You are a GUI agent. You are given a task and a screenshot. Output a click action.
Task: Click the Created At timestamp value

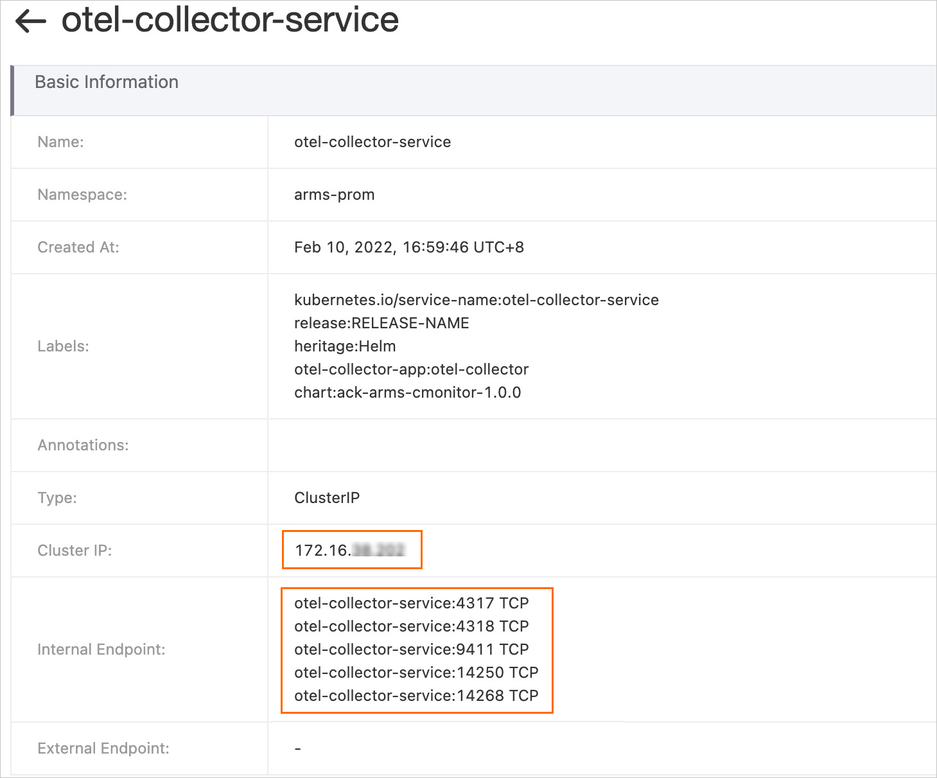click(x=408, y=247)
